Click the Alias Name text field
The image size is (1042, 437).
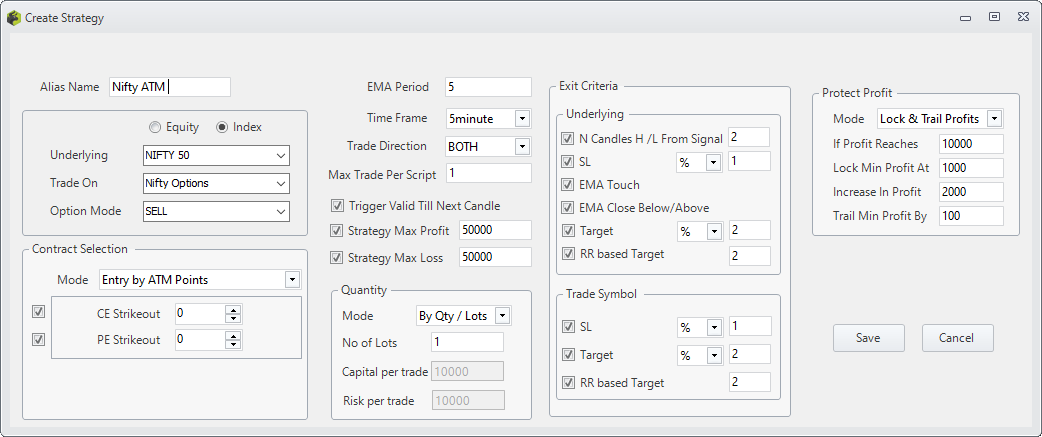170,87
